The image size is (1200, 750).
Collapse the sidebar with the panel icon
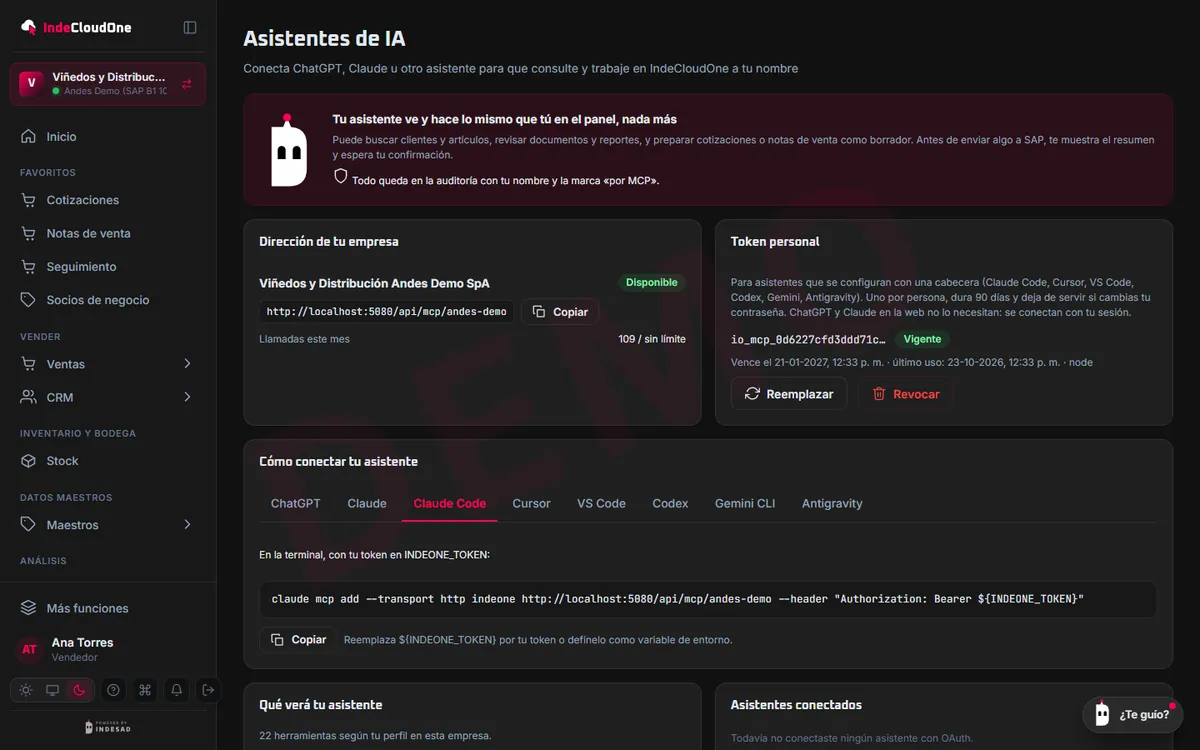click(190, 27)
